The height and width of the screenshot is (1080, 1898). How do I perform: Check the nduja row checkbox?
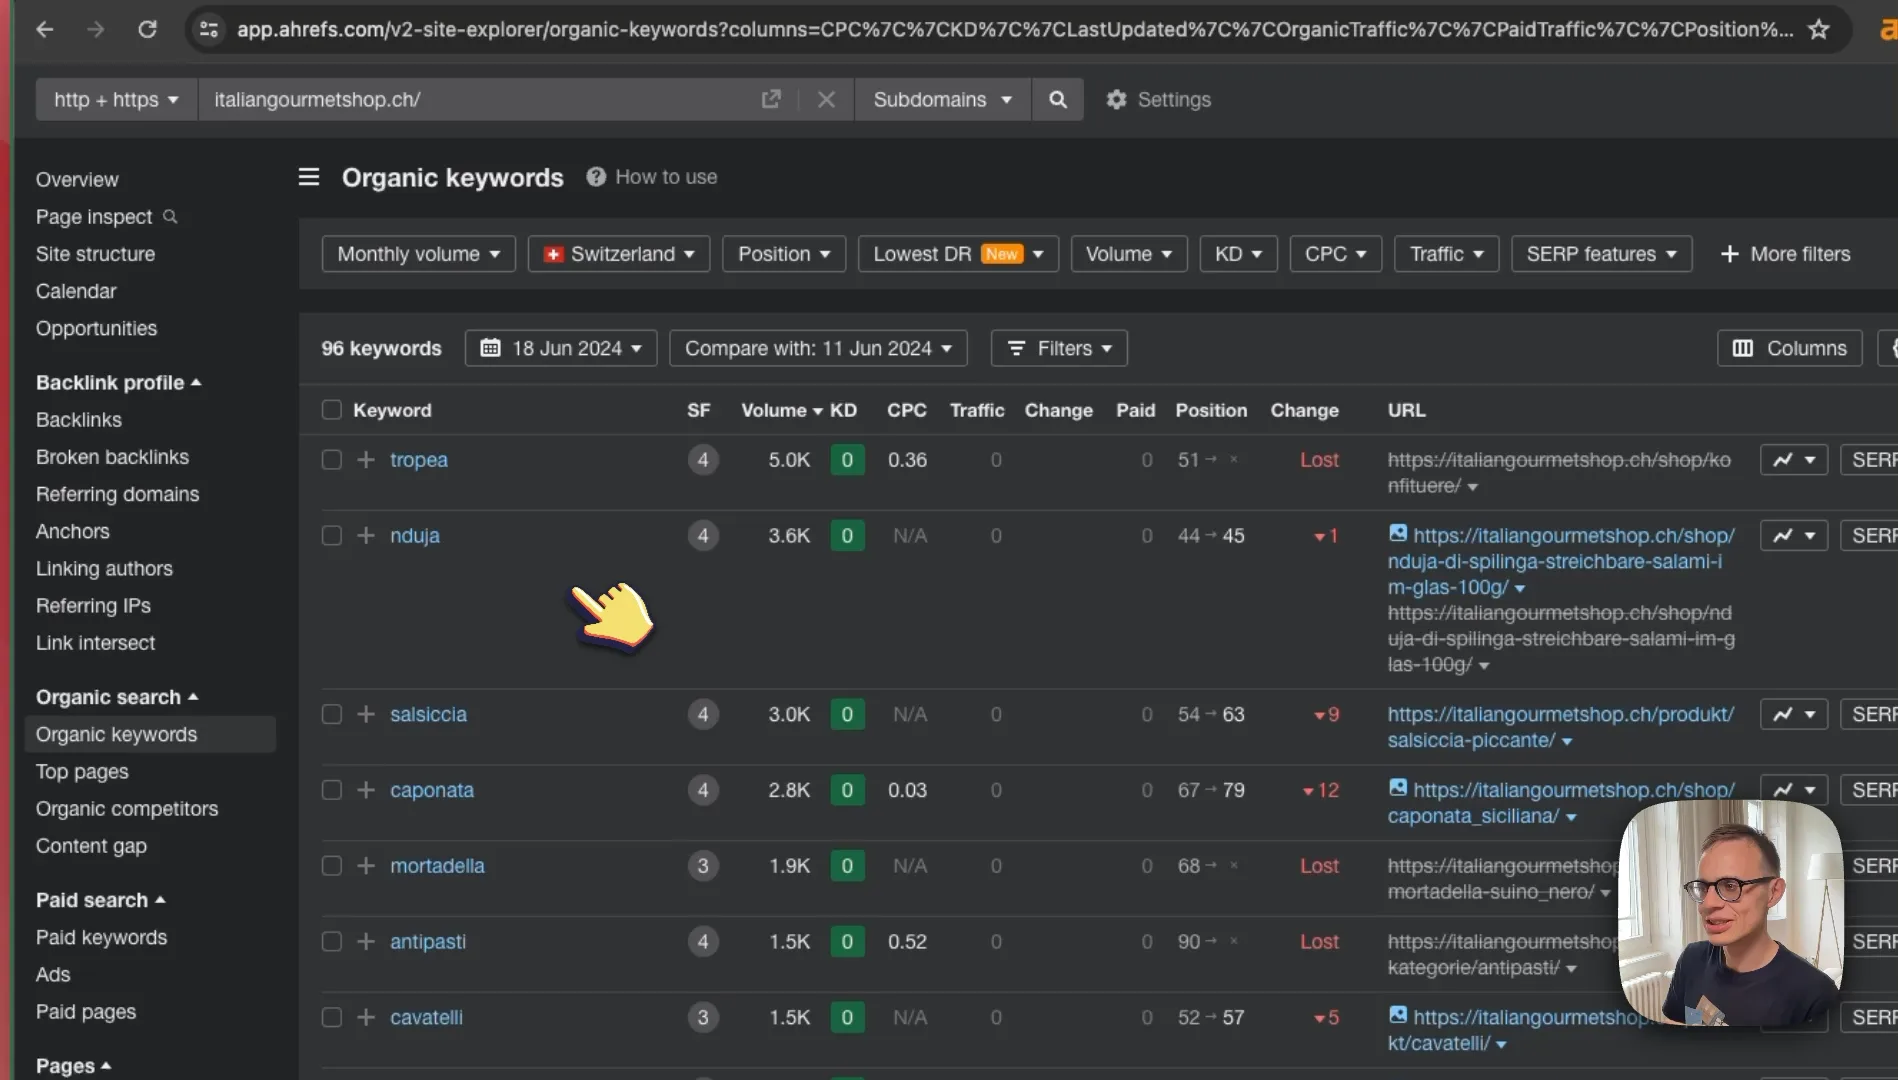click(x=332, y=536)
